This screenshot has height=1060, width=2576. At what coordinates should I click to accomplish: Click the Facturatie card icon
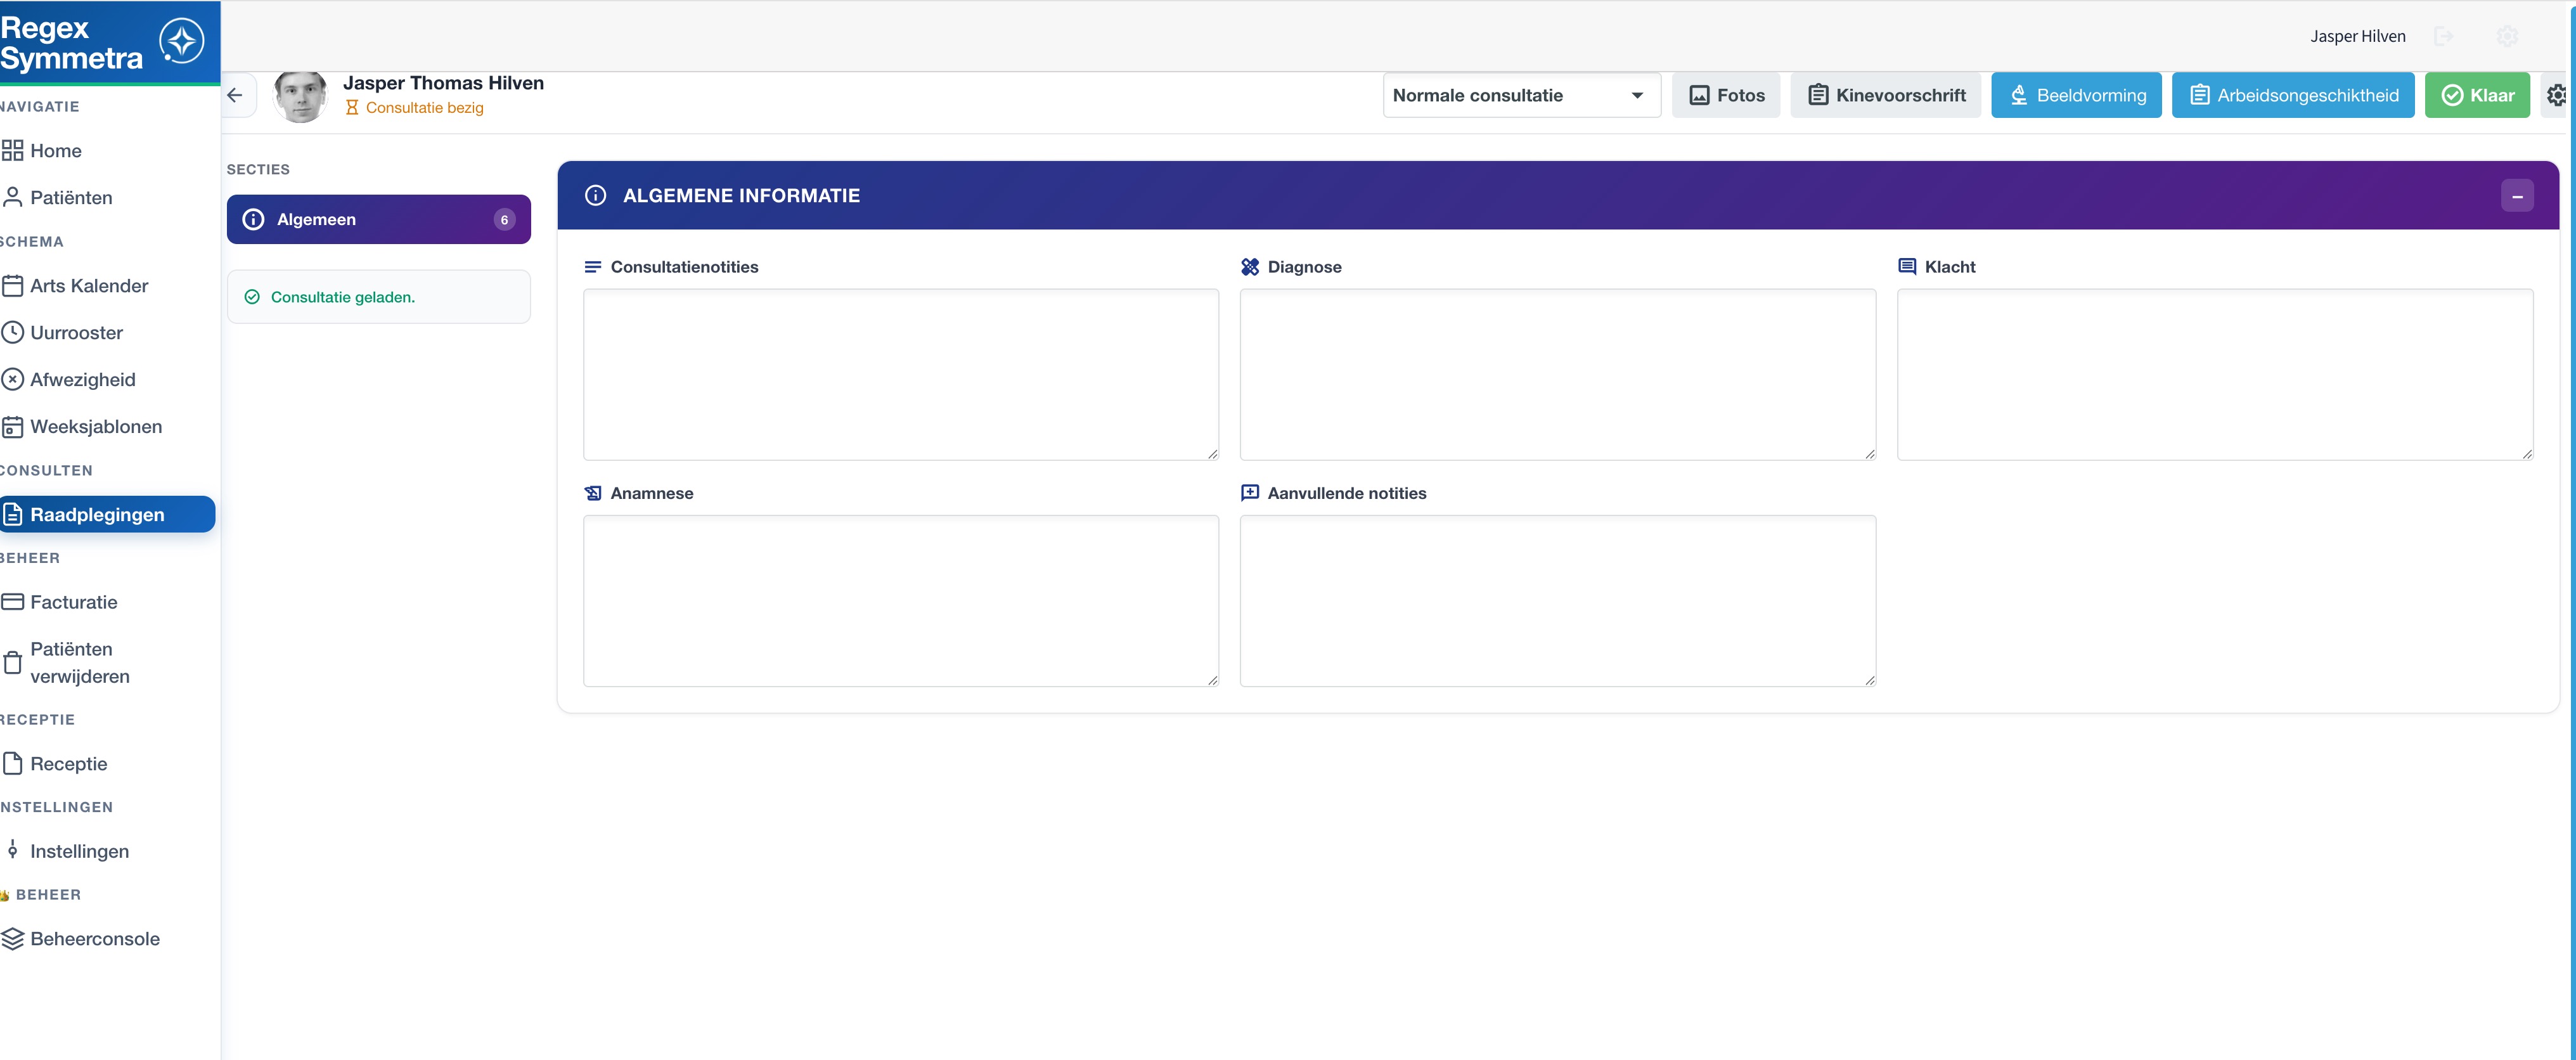coord(12,602)
